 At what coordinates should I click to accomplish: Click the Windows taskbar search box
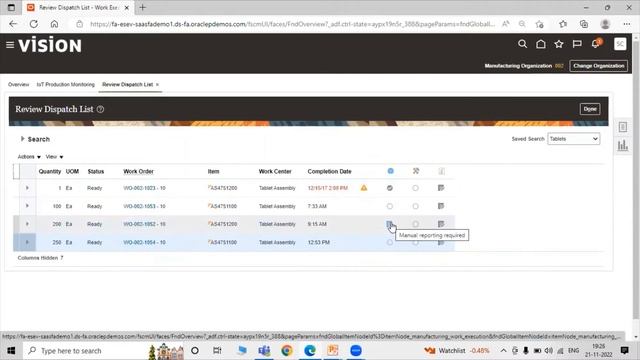84,351
